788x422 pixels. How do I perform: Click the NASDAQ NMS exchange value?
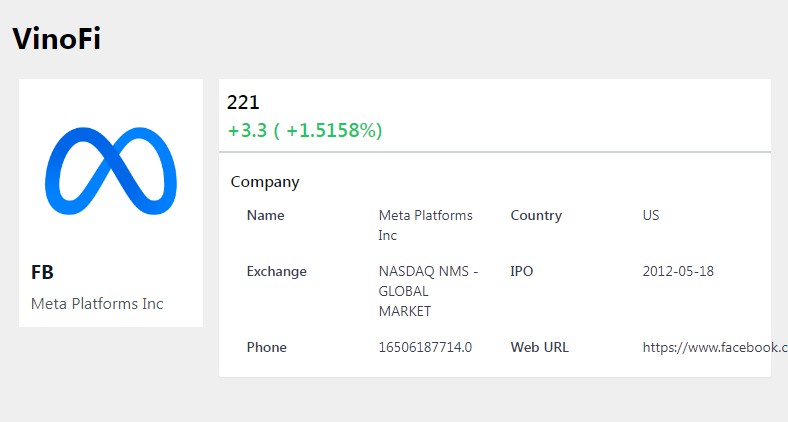tap(428, 291)
